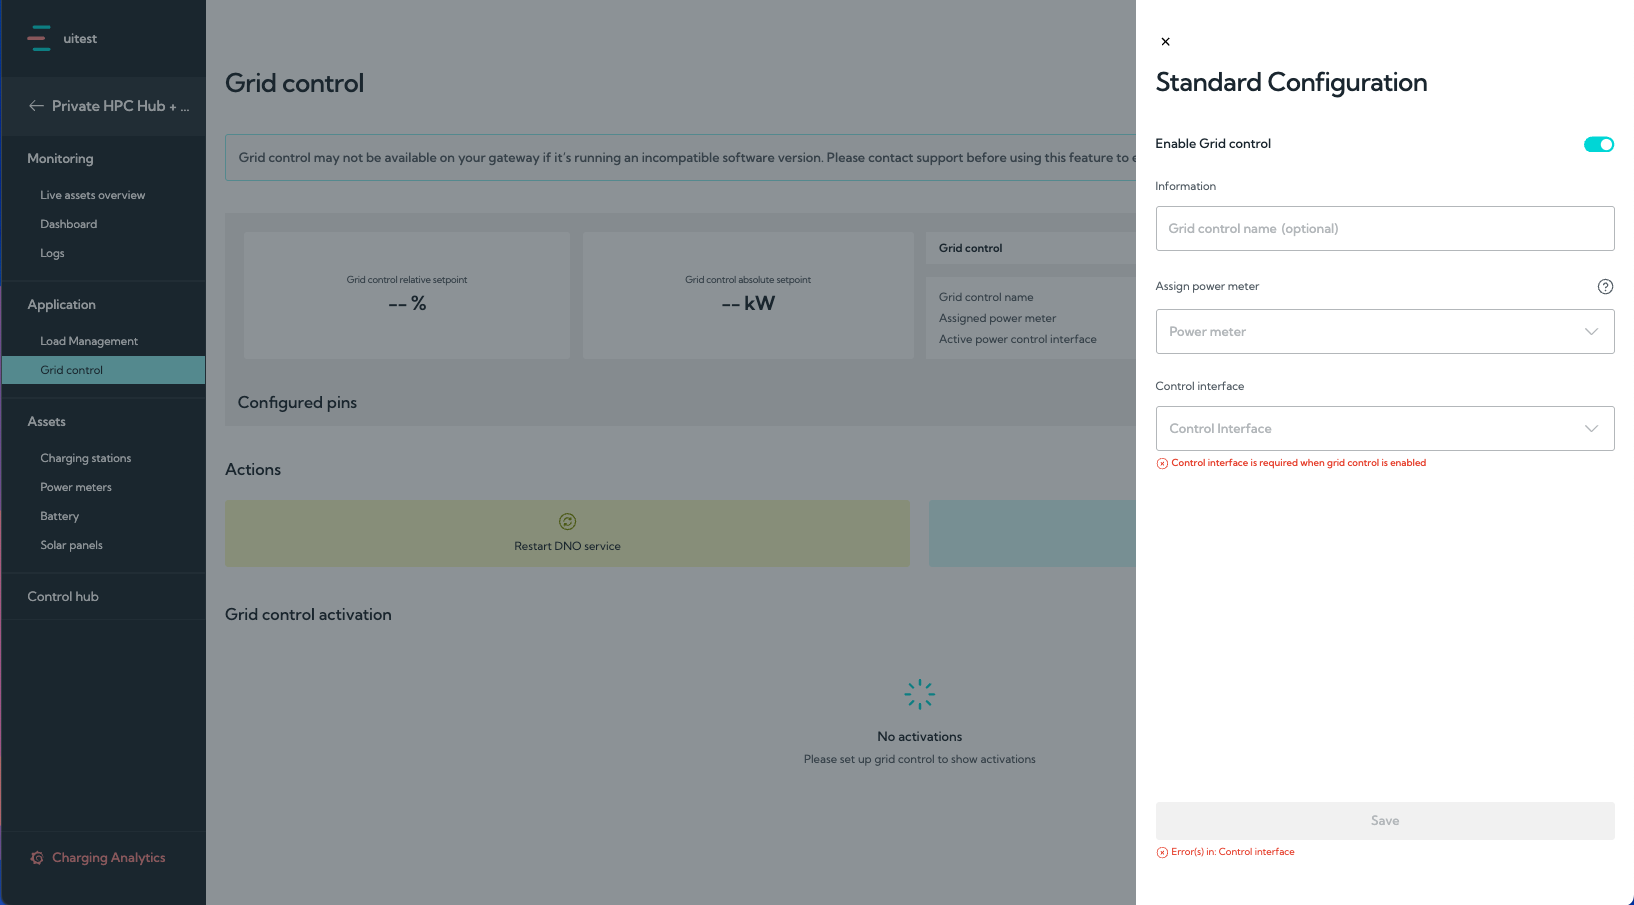The width and height of the screenshot is (1634, 905).
Task: Open the Solar panels page
Action: 71,545
